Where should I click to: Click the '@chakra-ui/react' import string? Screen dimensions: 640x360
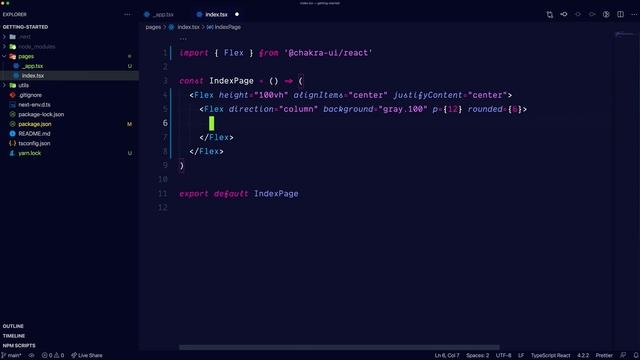(328, 53)
